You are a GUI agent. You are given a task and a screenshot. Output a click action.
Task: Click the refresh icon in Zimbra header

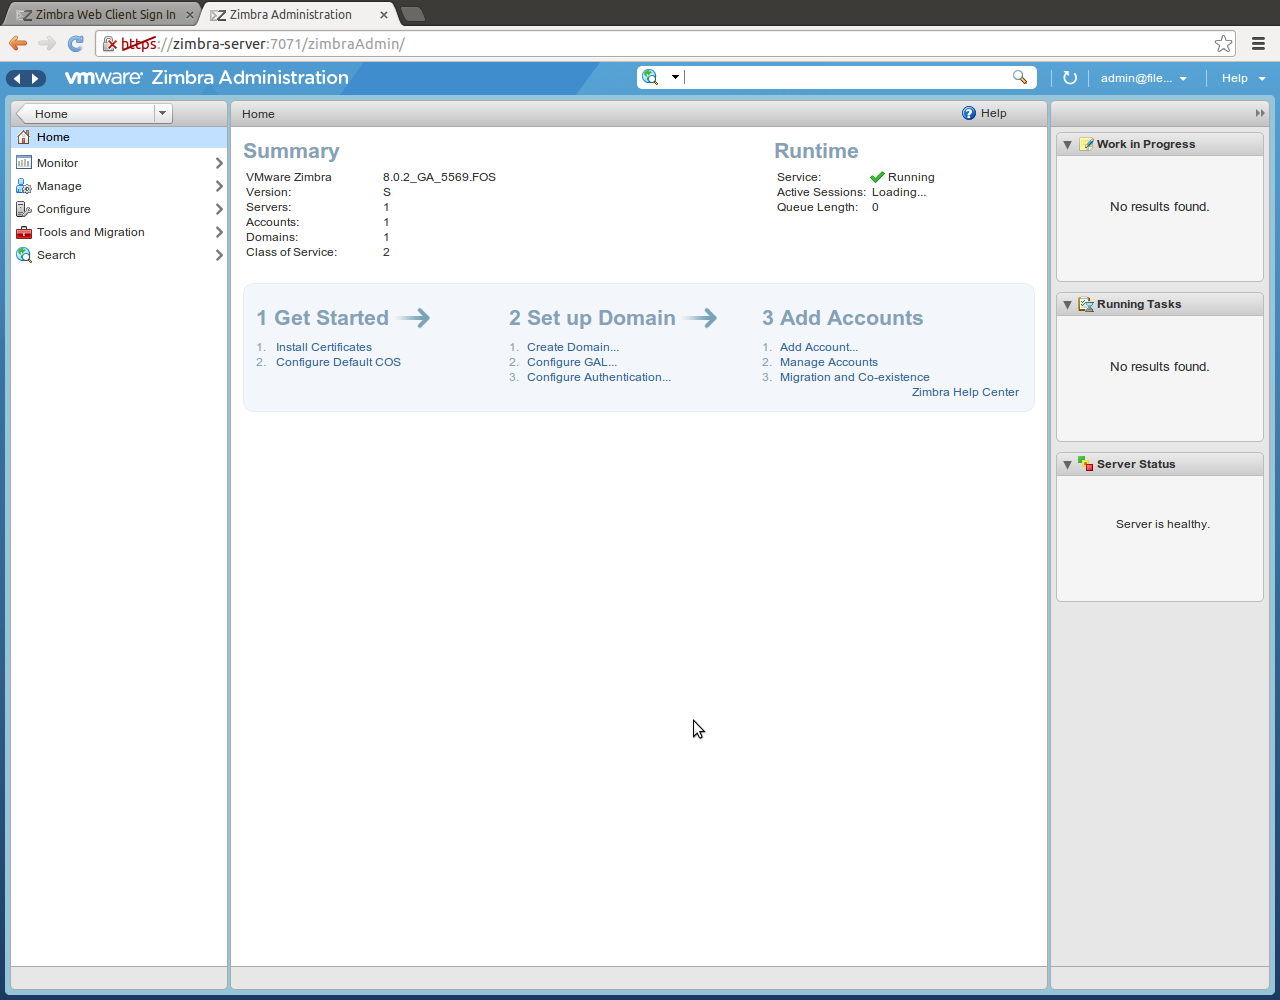tap(1070, 78)
